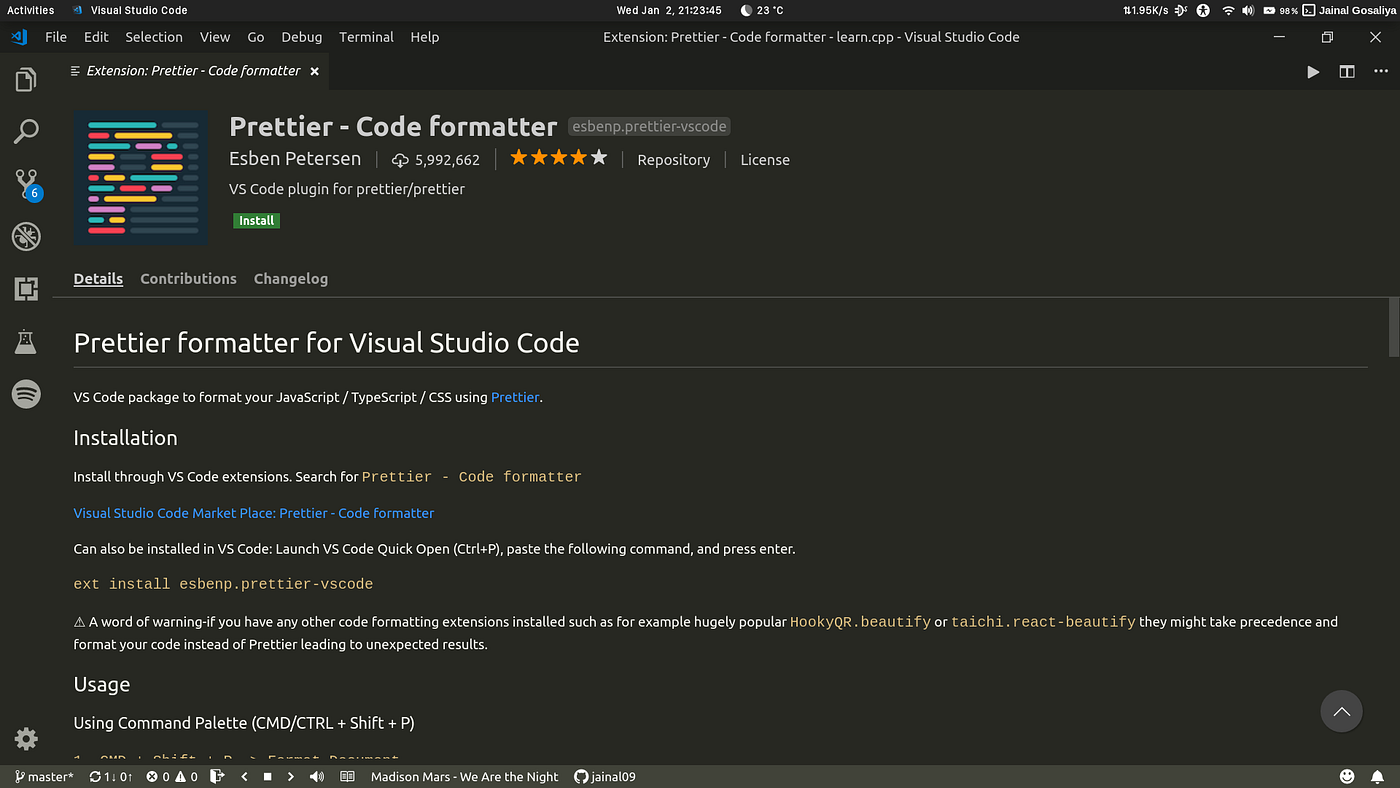Open the Go menu
The image size is (1400, 788).
coord(256,37)
